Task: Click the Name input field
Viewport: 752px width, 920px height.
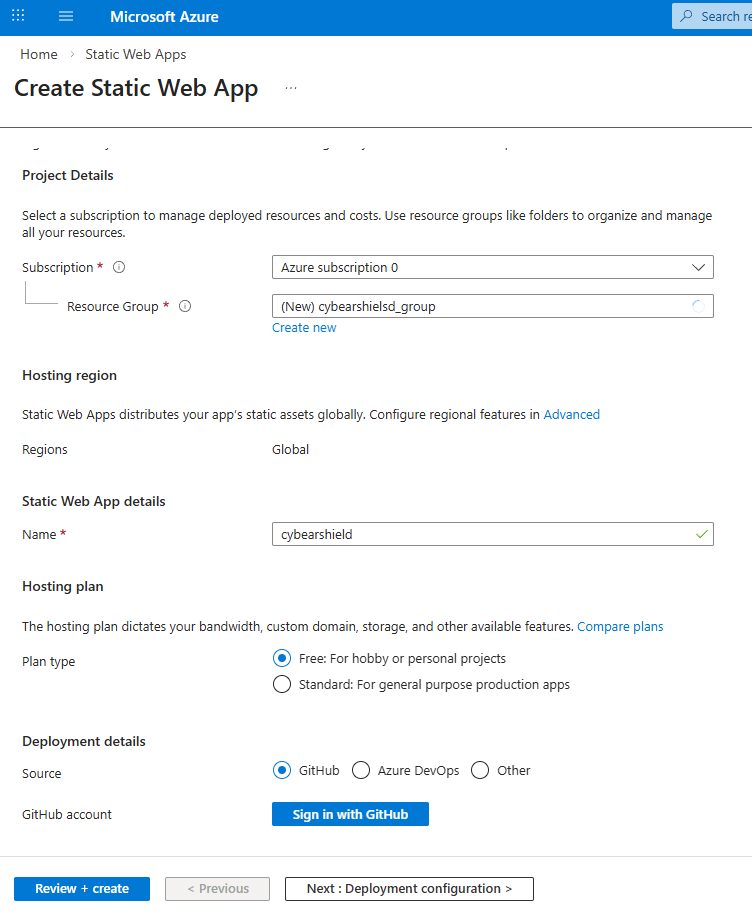Action: tap(480, 535)
